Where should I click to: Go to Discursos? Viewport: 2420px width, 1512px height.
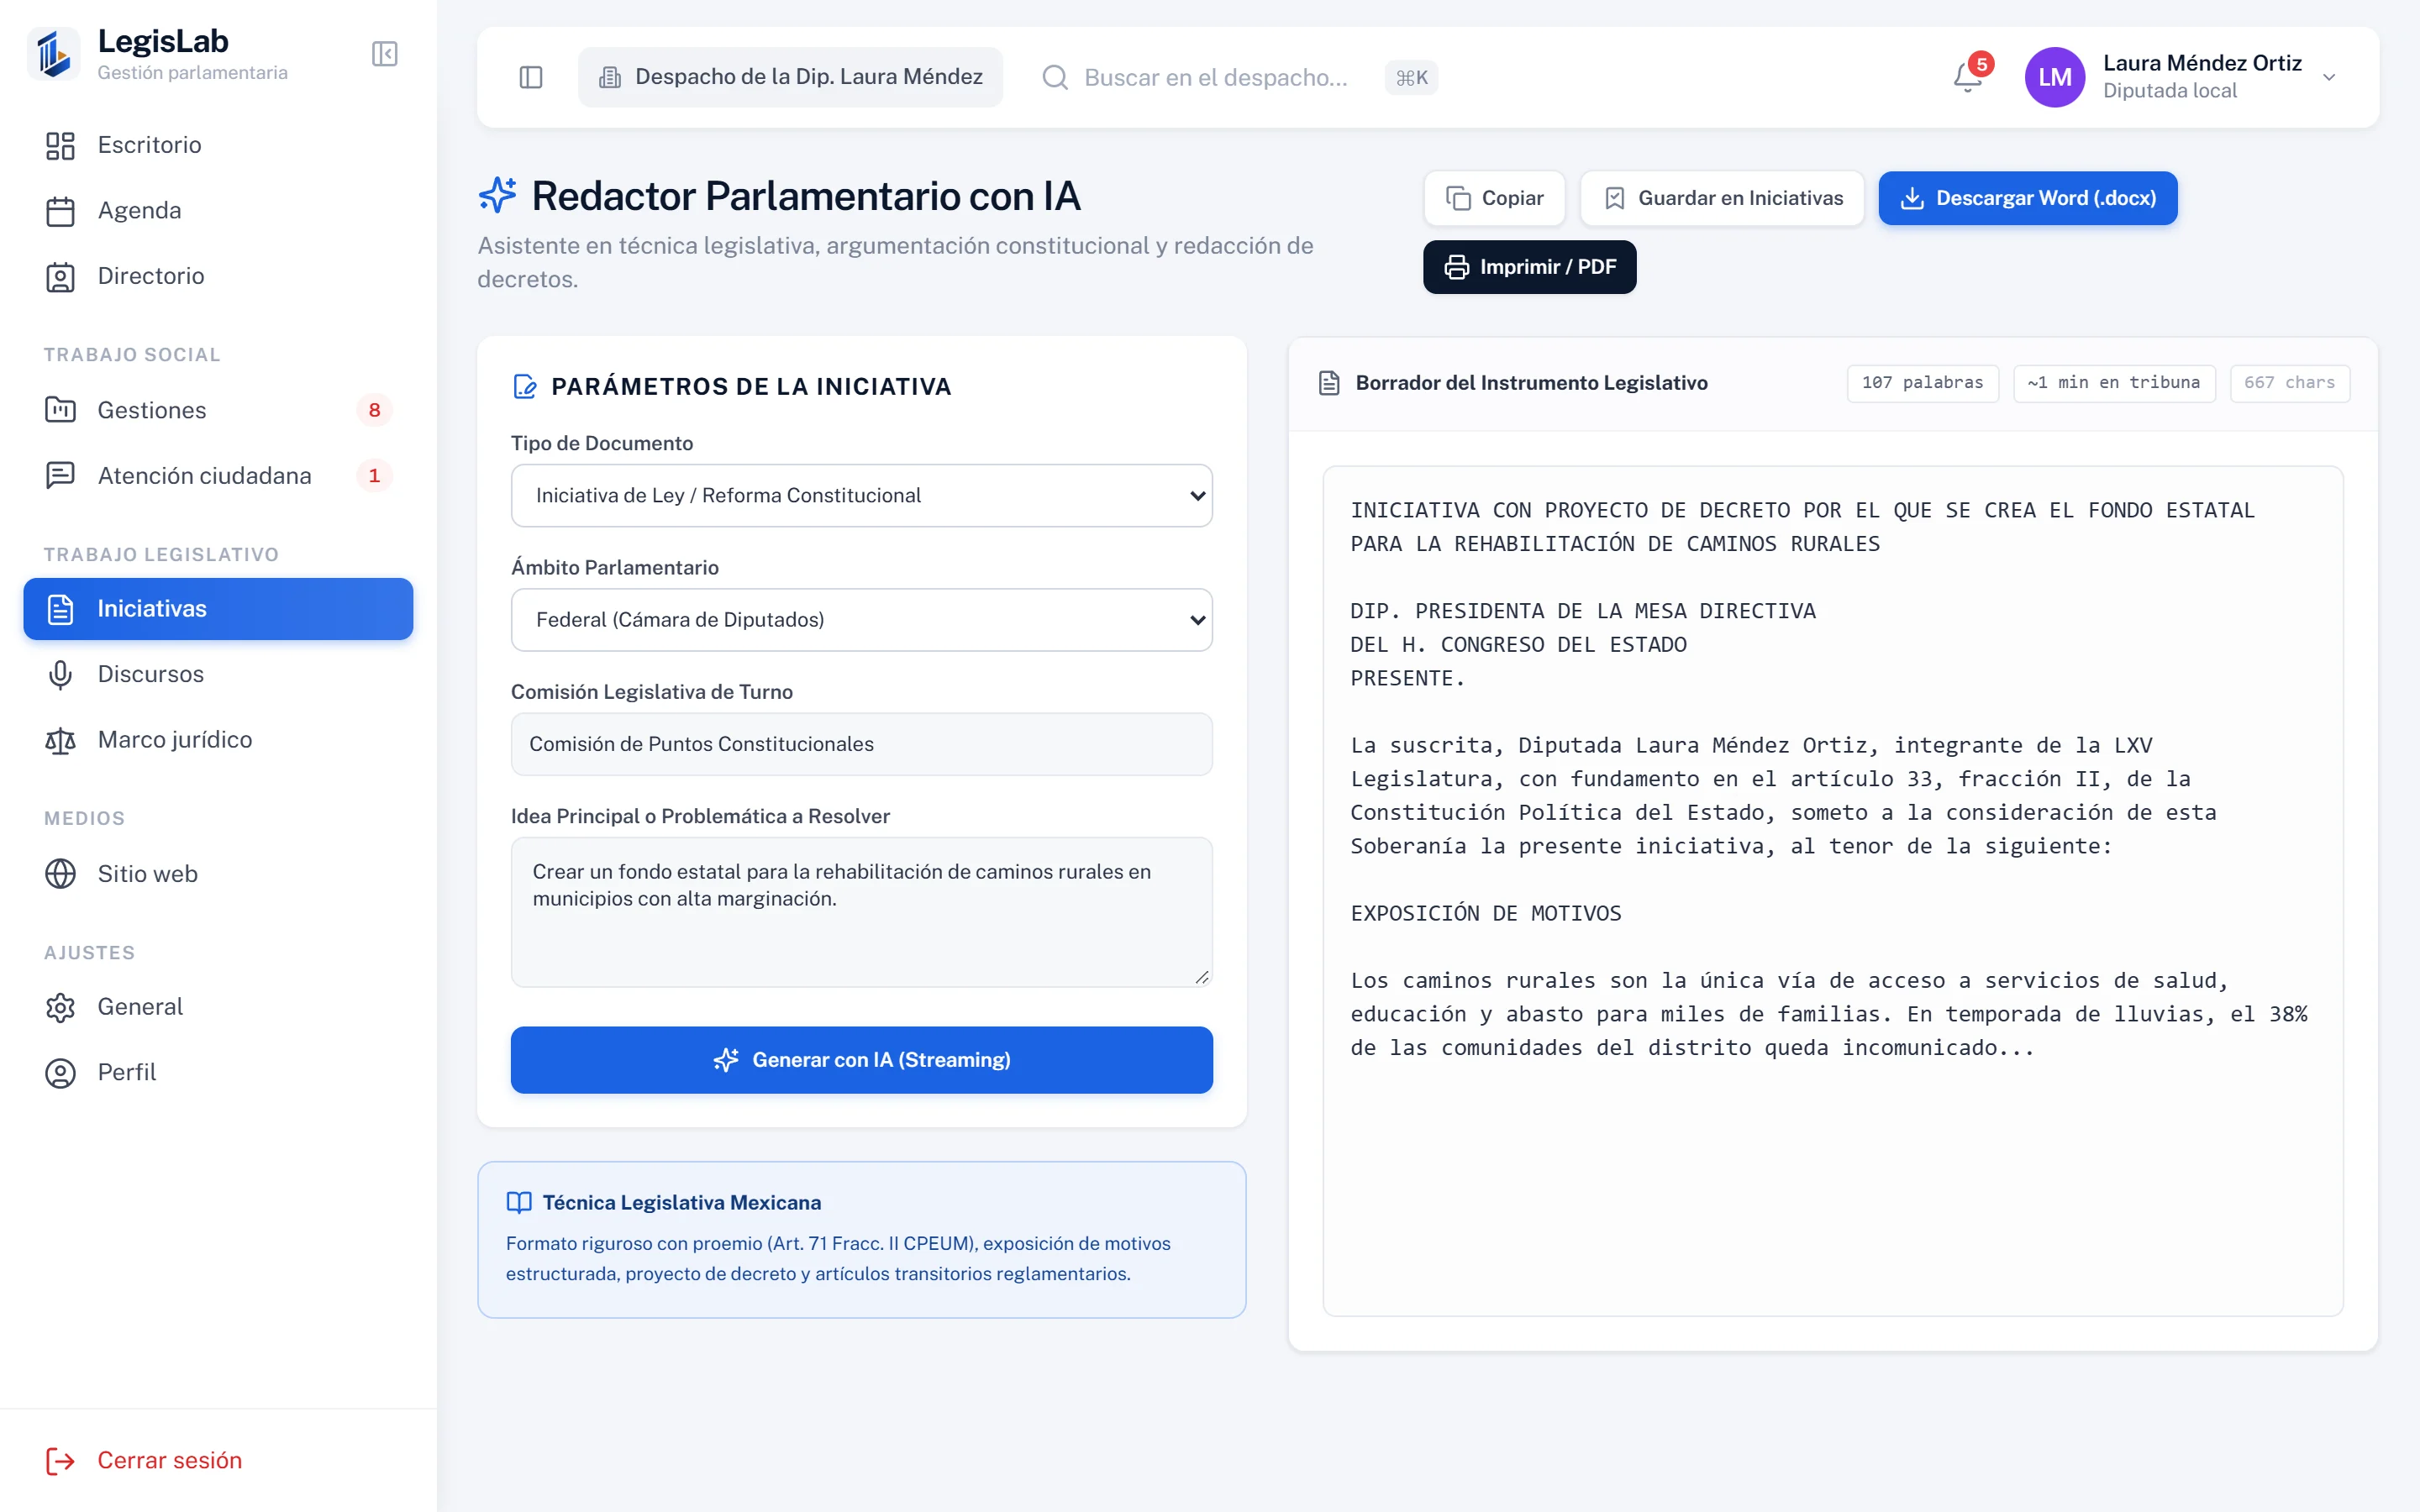pos(218,674)
